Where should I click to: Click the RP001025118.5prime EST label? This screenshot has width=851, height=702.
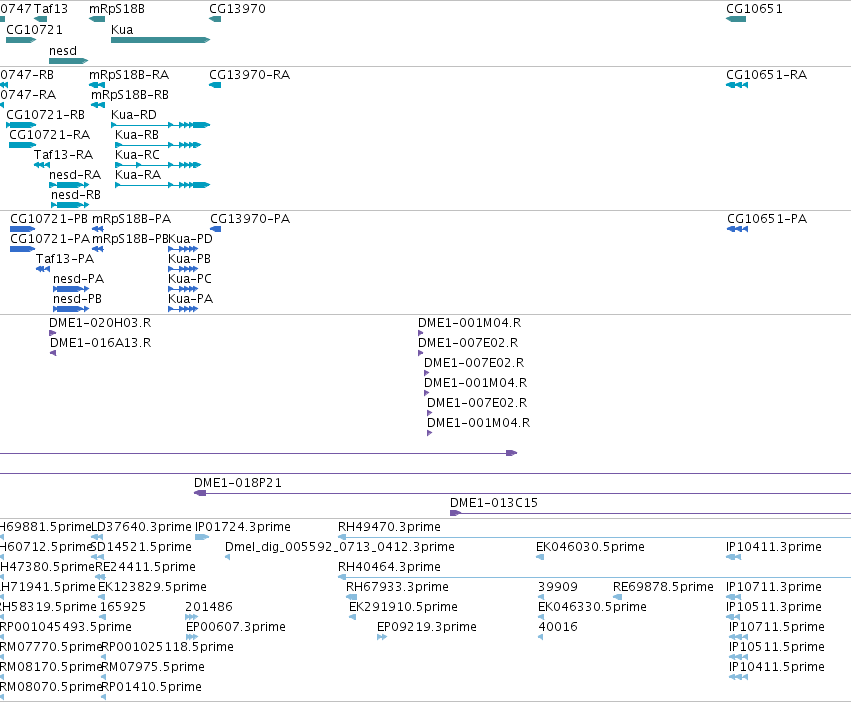tap(168, 648)
